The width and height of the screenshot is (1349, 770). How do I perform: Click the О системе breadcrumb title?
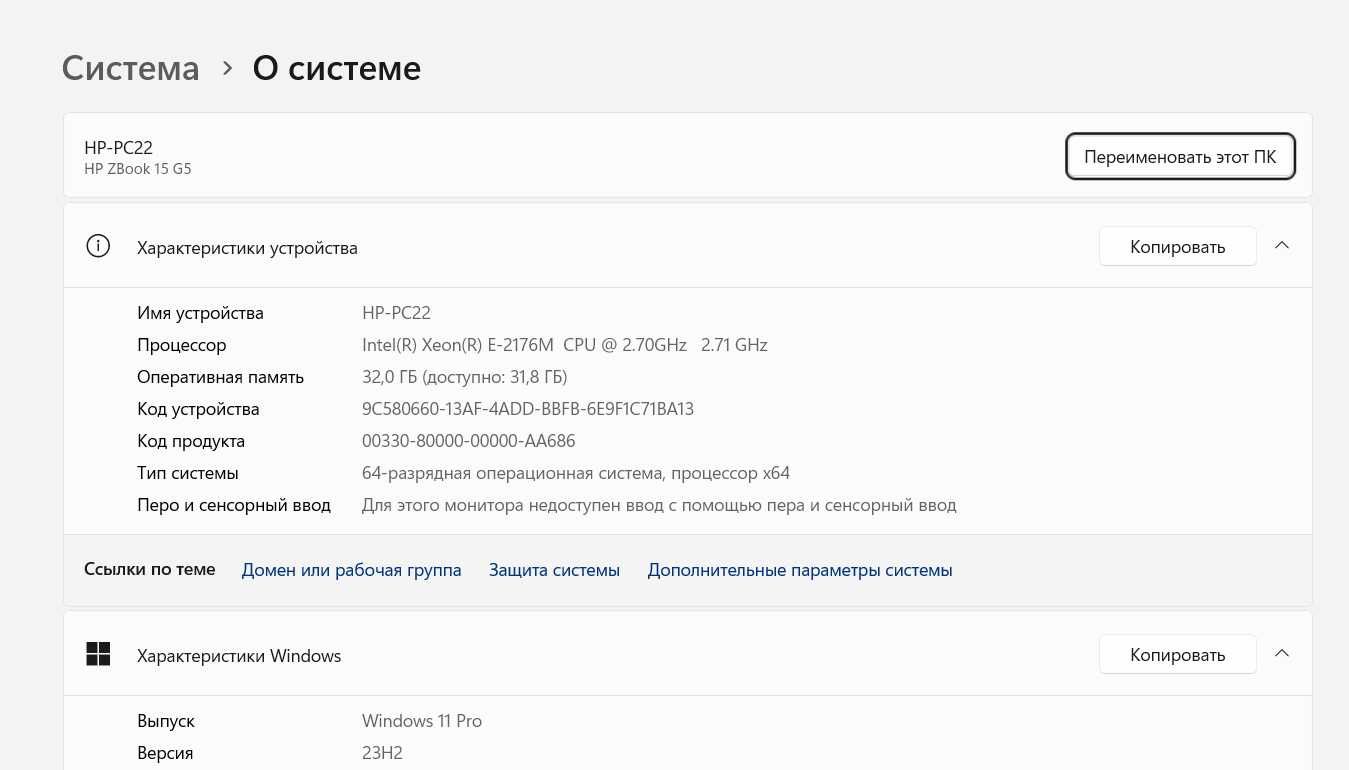point(336,68)
